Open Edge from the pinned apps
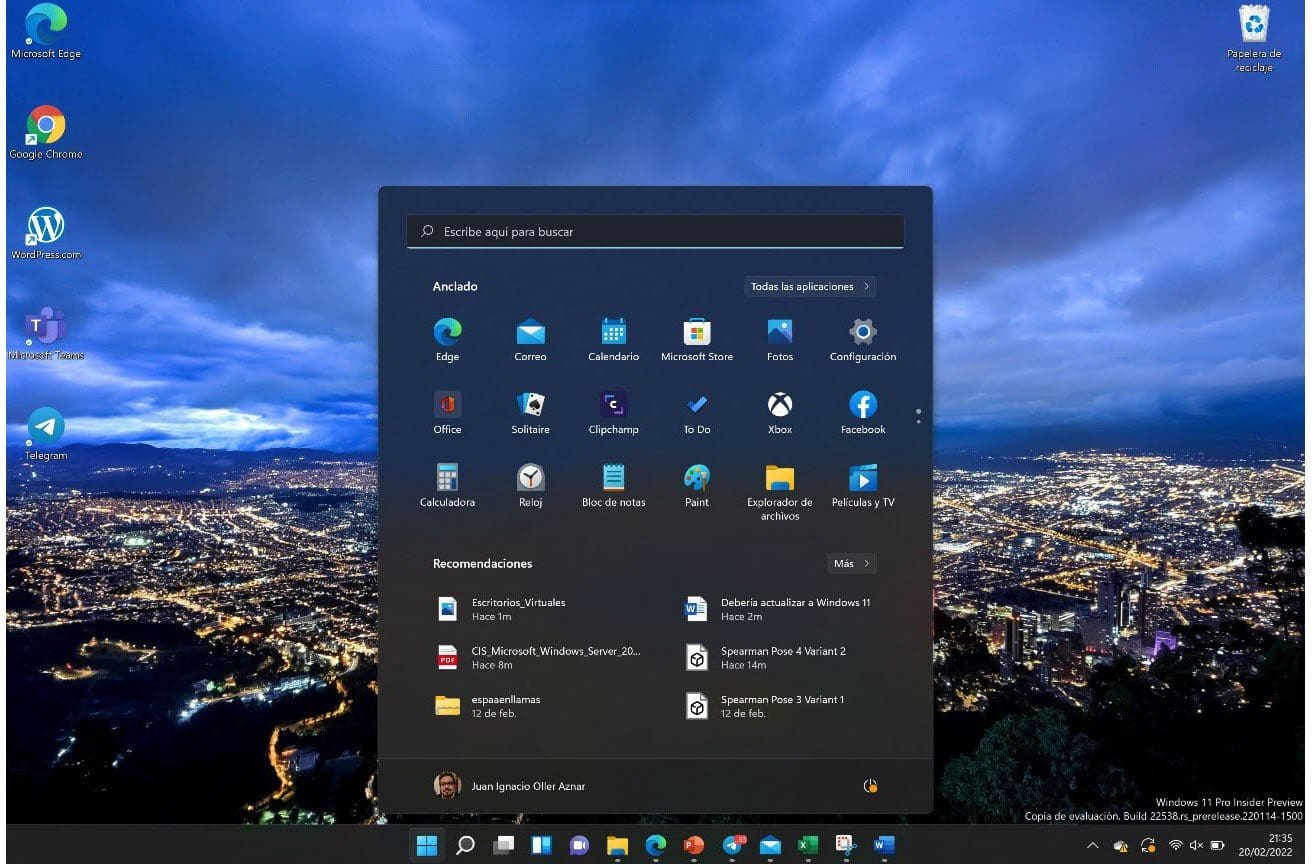The image size is (1314, 864). pos(447,339)
